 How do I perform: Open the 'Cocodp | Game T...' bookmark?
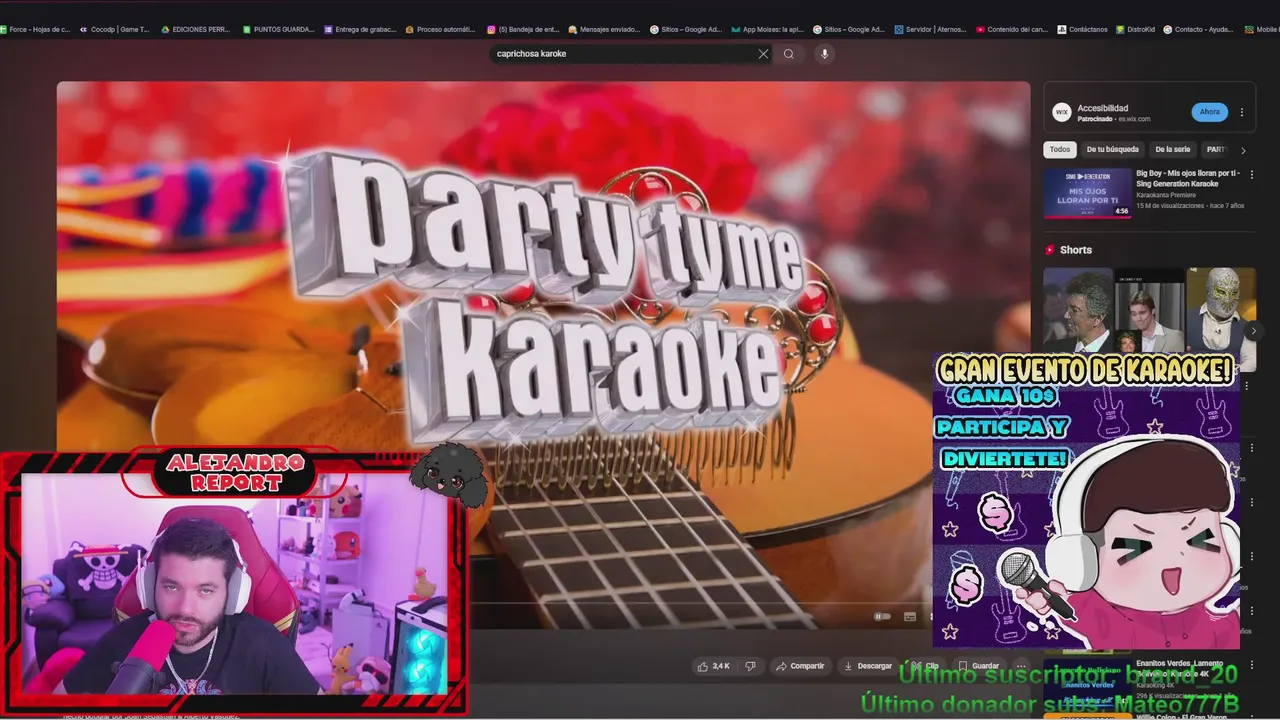(114, 29)
